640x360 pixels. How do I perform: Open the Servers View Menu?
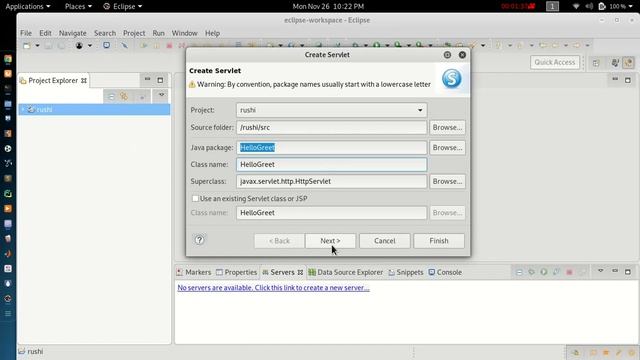coord(601,271)
